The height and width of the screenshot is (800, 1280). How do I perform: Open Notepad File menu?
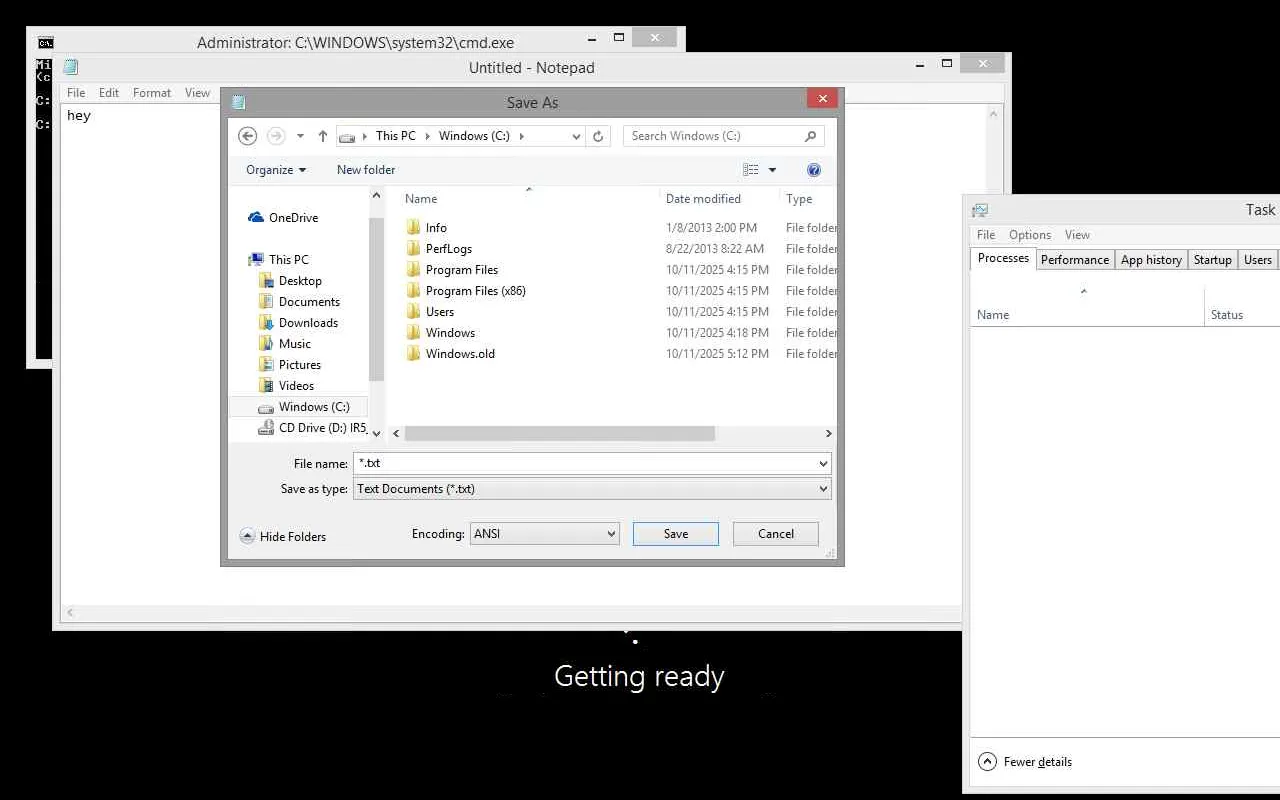(x=76, y=93)
